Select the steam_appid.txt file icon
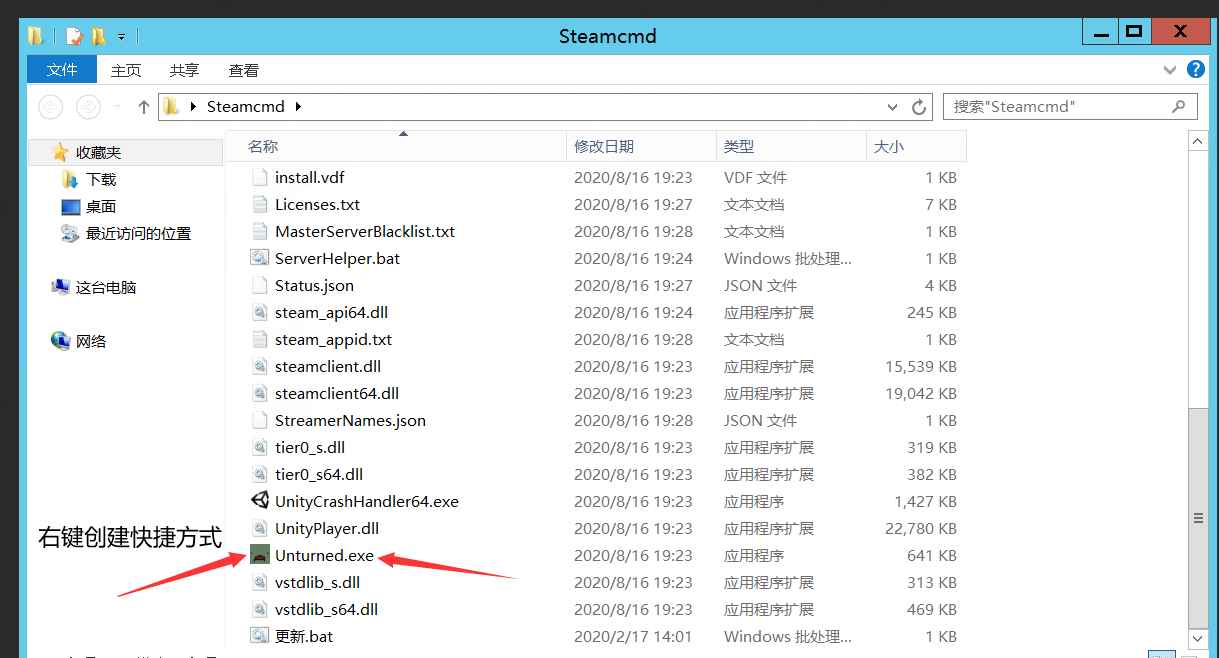Viewport: 1219px width, 658px height. [260, 340]
